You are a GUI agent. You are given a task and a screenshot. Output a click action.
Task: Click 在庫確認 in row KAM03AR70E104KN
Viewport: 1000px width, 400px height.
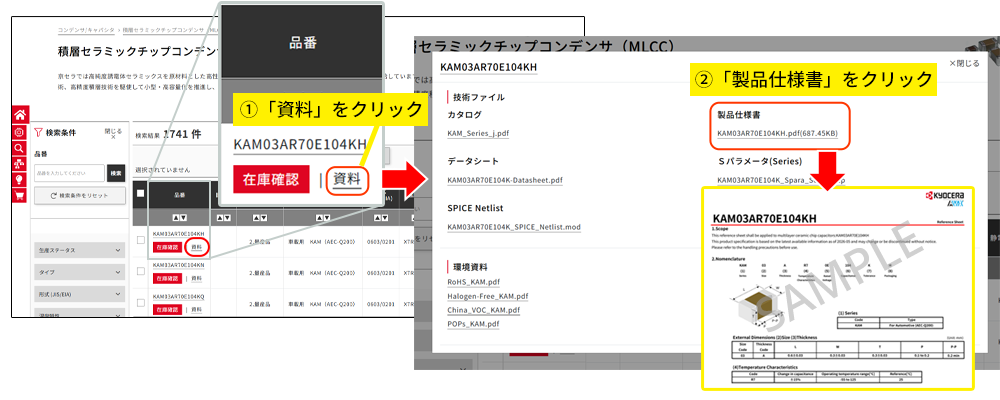167,278
